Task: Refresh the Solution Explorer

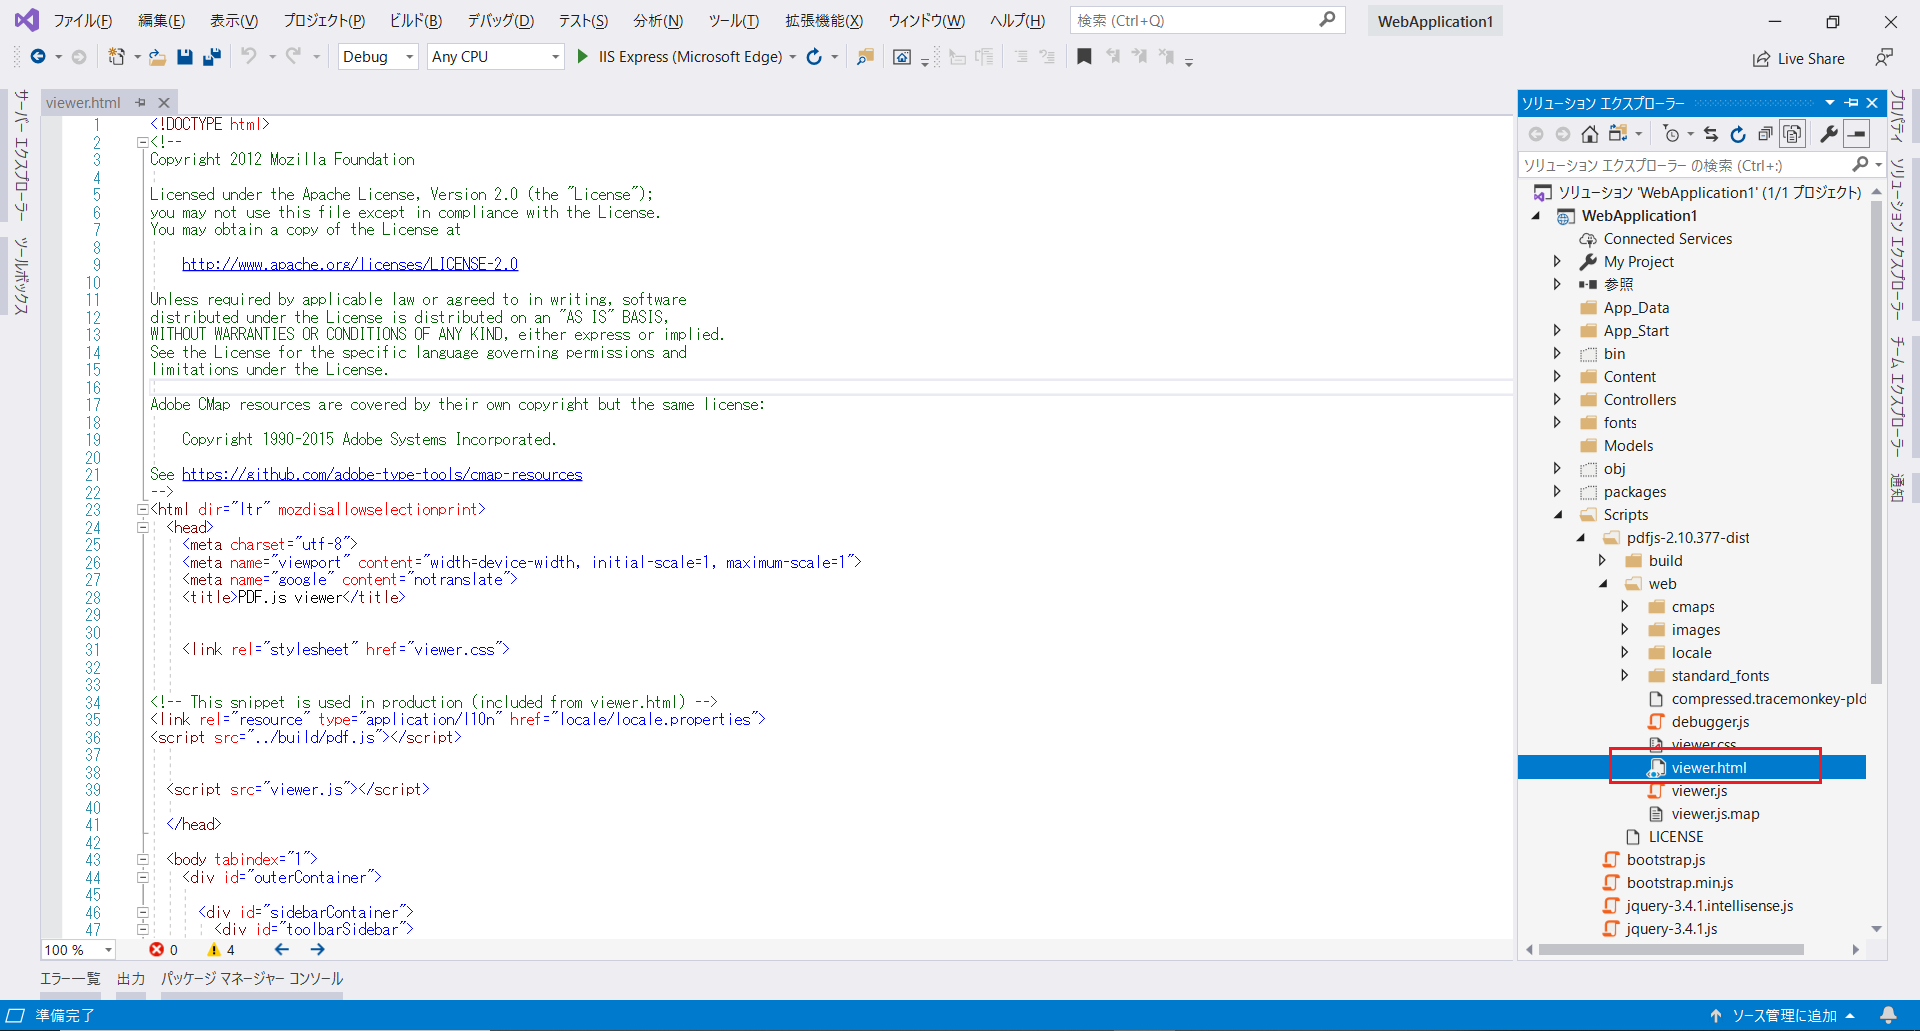Action: [1738, 133]
